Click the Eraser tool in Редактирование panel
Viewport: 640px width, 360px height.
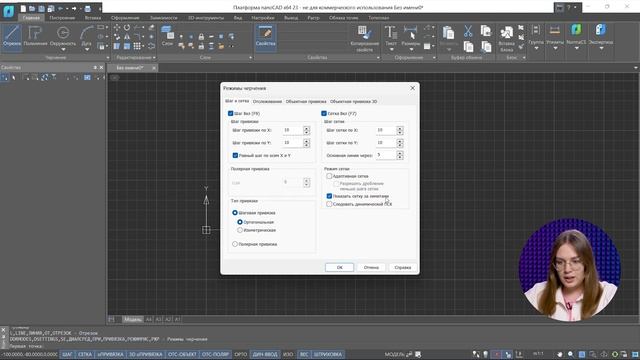click(x=152, y=28)
